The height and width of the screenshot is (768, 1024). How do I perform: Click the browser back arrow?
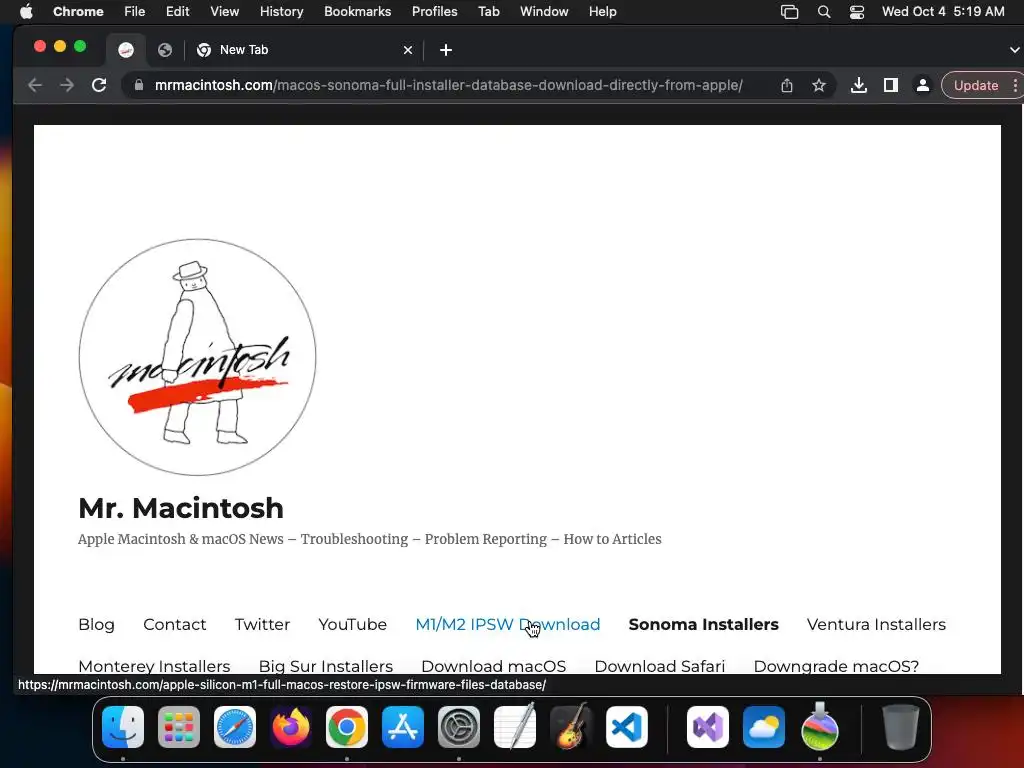[35, 85]
